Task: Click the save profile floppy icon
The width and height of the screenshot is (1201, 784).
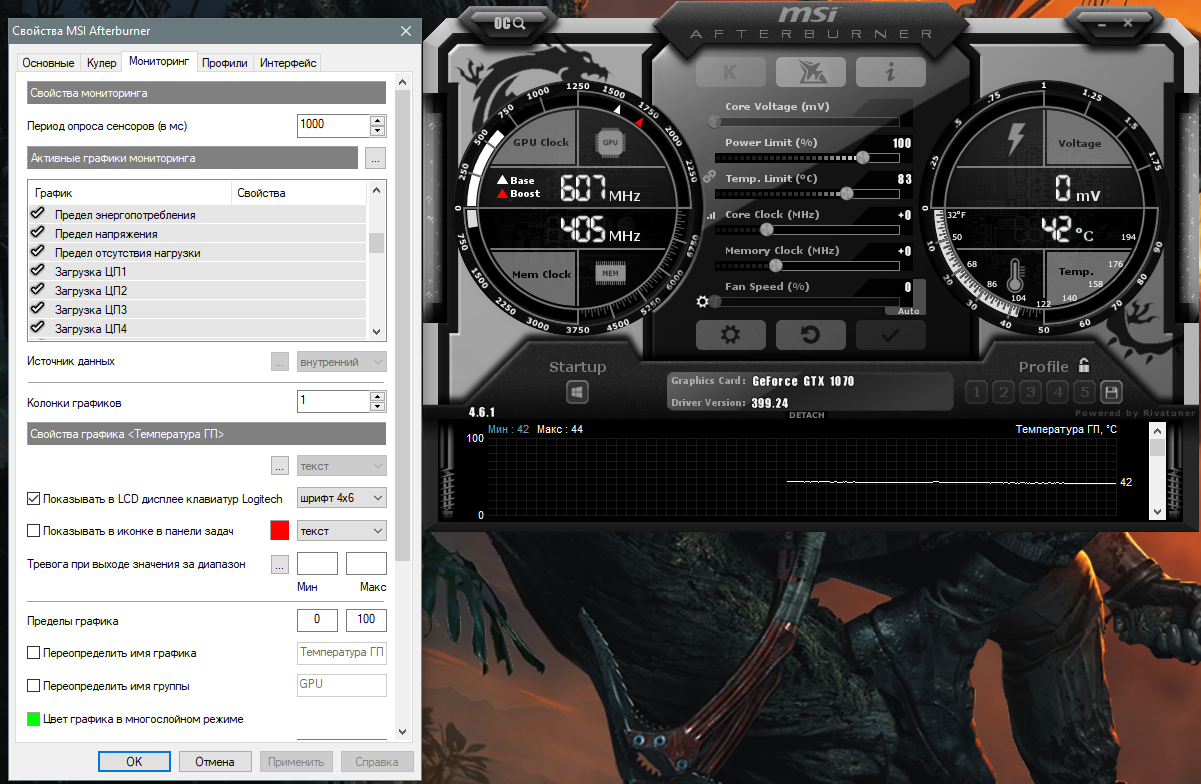Action: (x=1111, y=392)
